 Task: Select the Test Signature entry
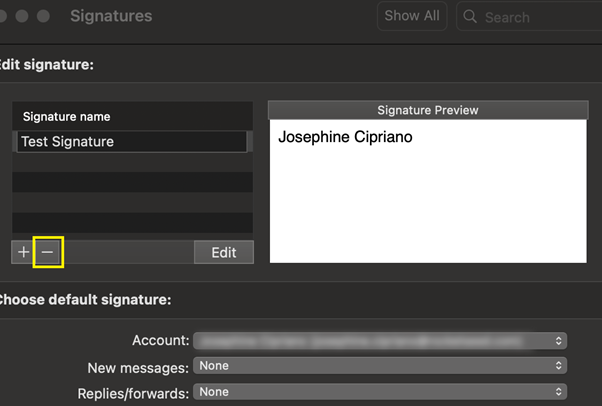(x=132, y=142)
